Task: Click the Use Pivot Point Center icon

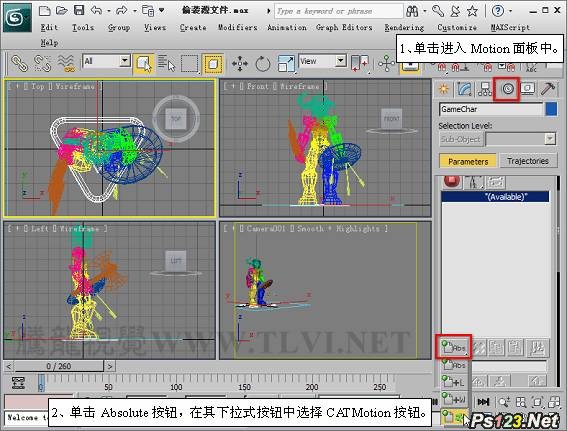Action: pos(360,64)
